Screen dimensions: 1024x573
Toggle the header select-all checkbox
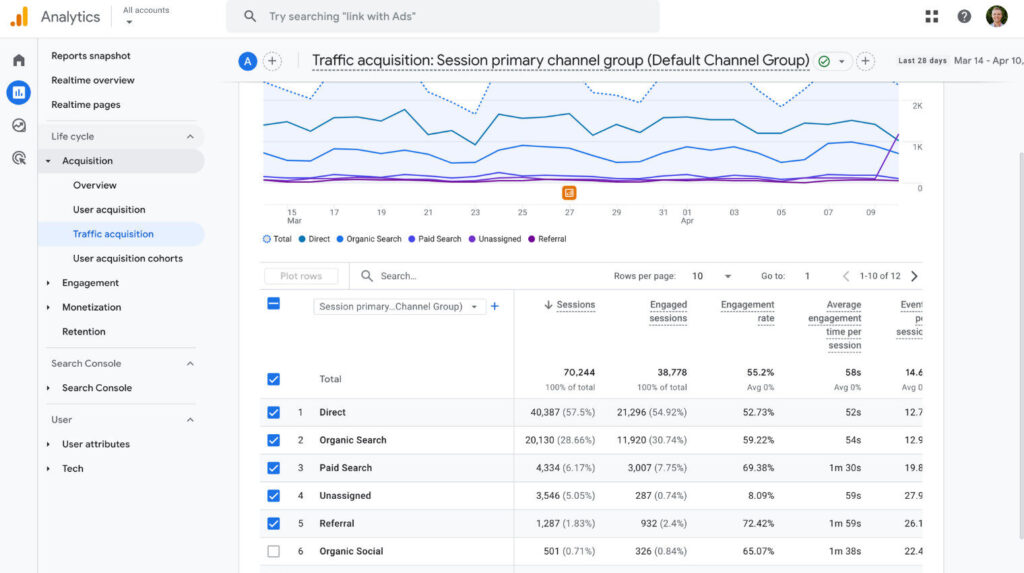tap(274, 303)
